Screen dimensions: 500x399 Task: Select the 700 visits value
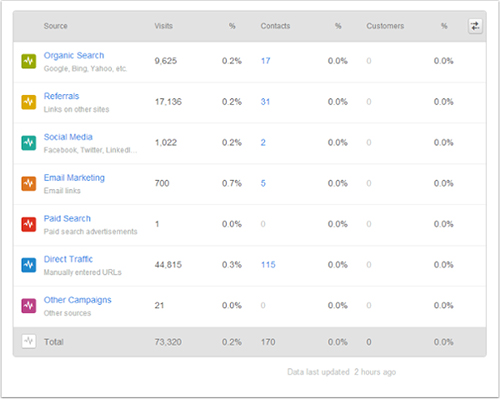click(162, 183)
